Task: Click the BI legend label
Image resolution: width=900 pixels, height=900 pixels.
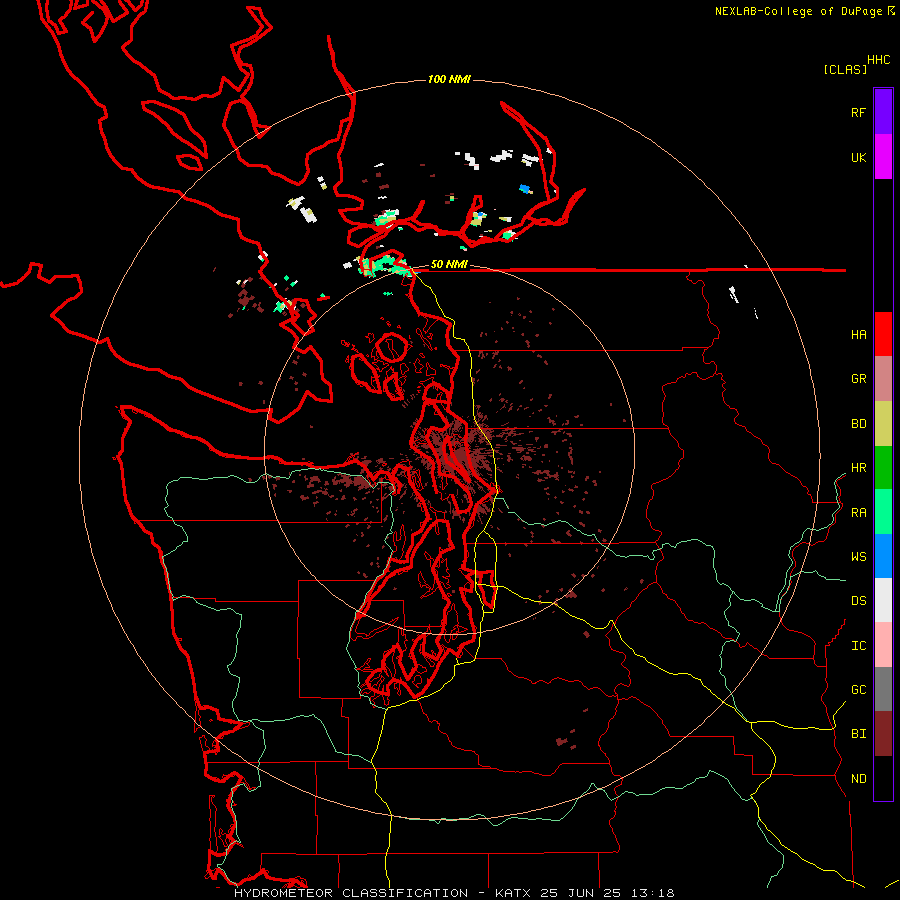Action: (858, 734)
